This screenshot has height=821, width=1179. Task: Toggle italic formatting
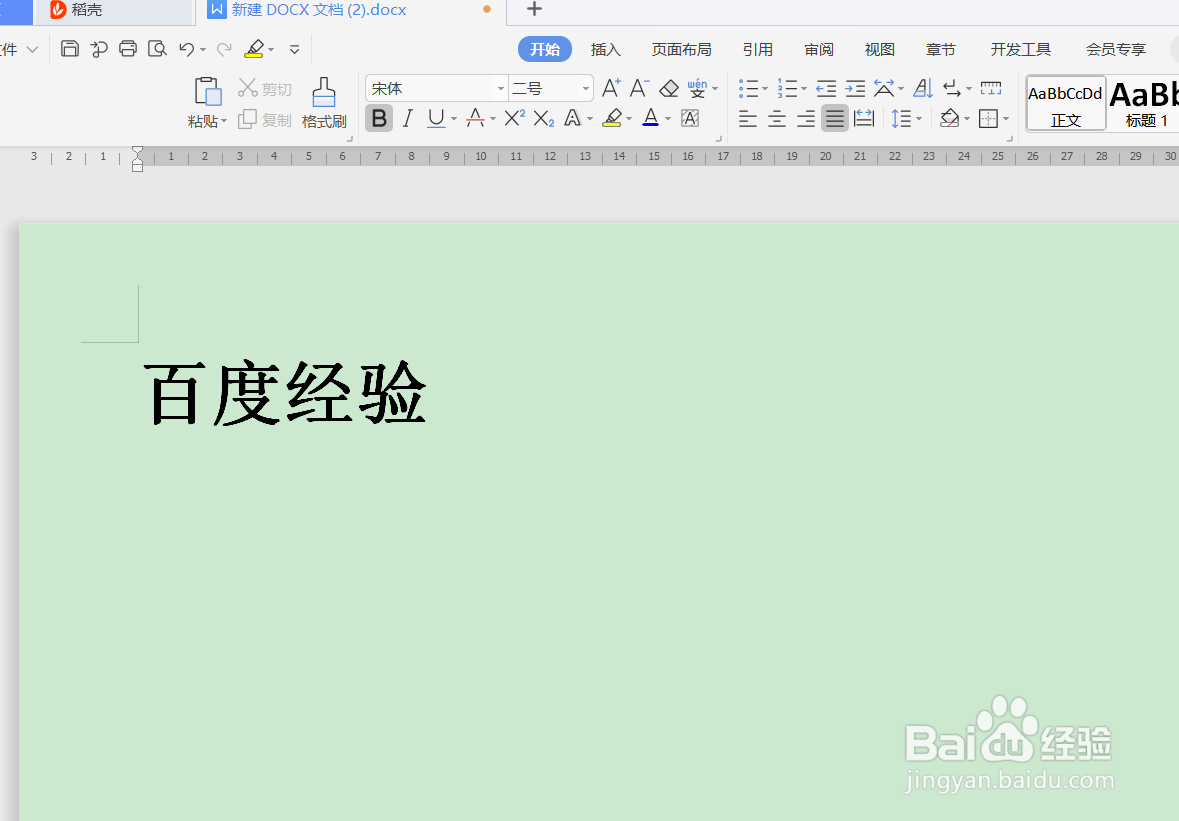click(407, 118)
